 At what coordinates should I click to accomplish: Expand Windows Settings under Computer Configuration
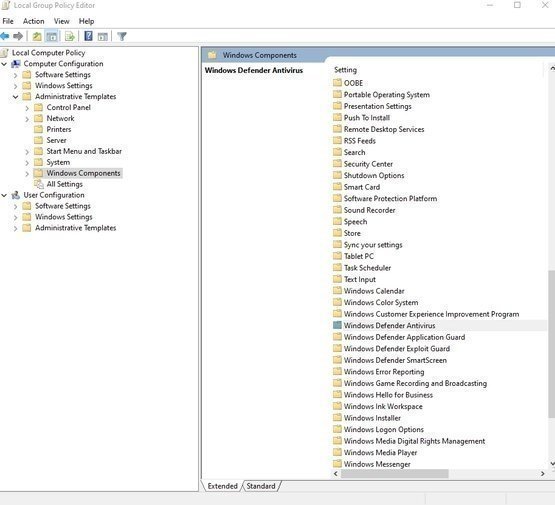point(15,86)
